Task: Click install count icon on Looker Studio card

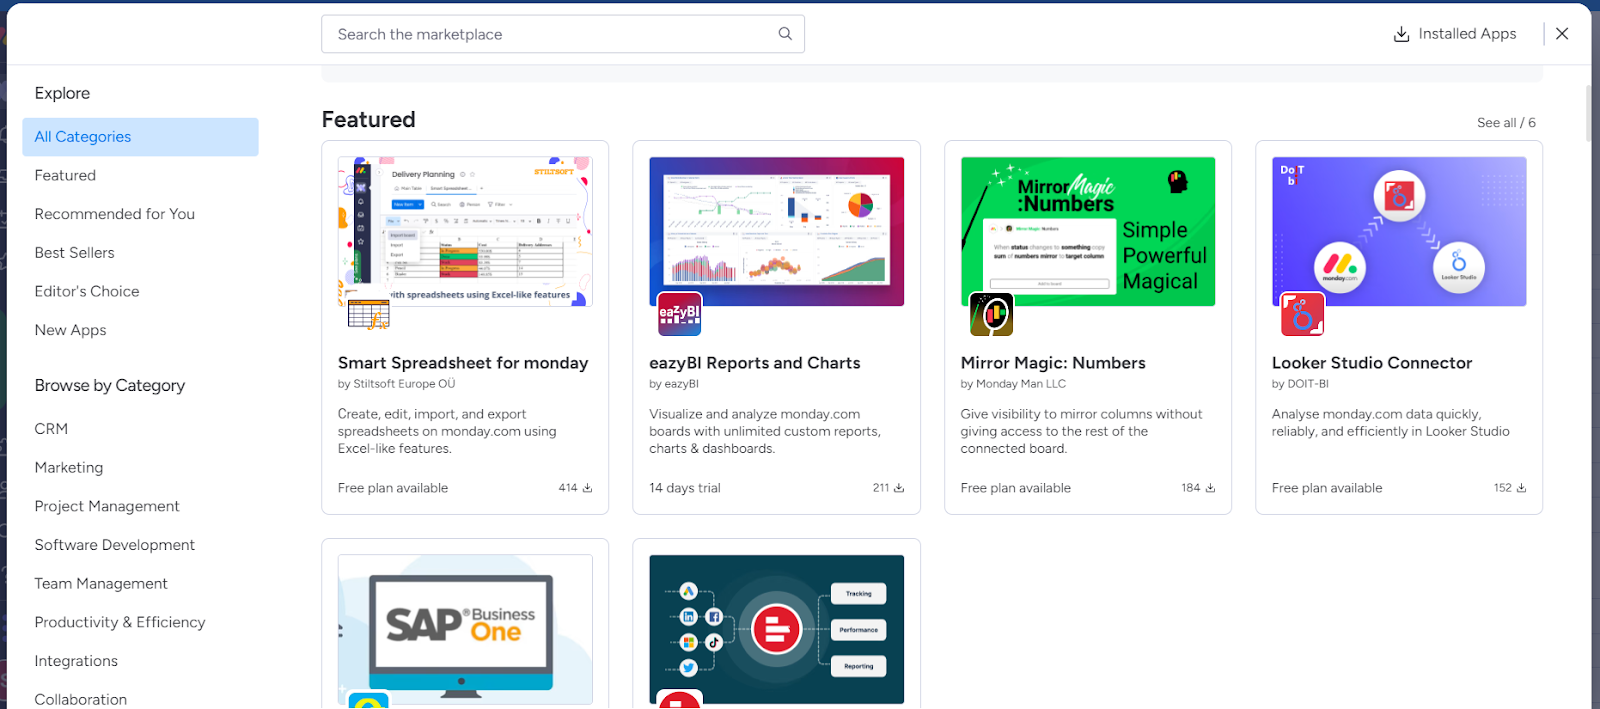Action: coord(1521,488)
